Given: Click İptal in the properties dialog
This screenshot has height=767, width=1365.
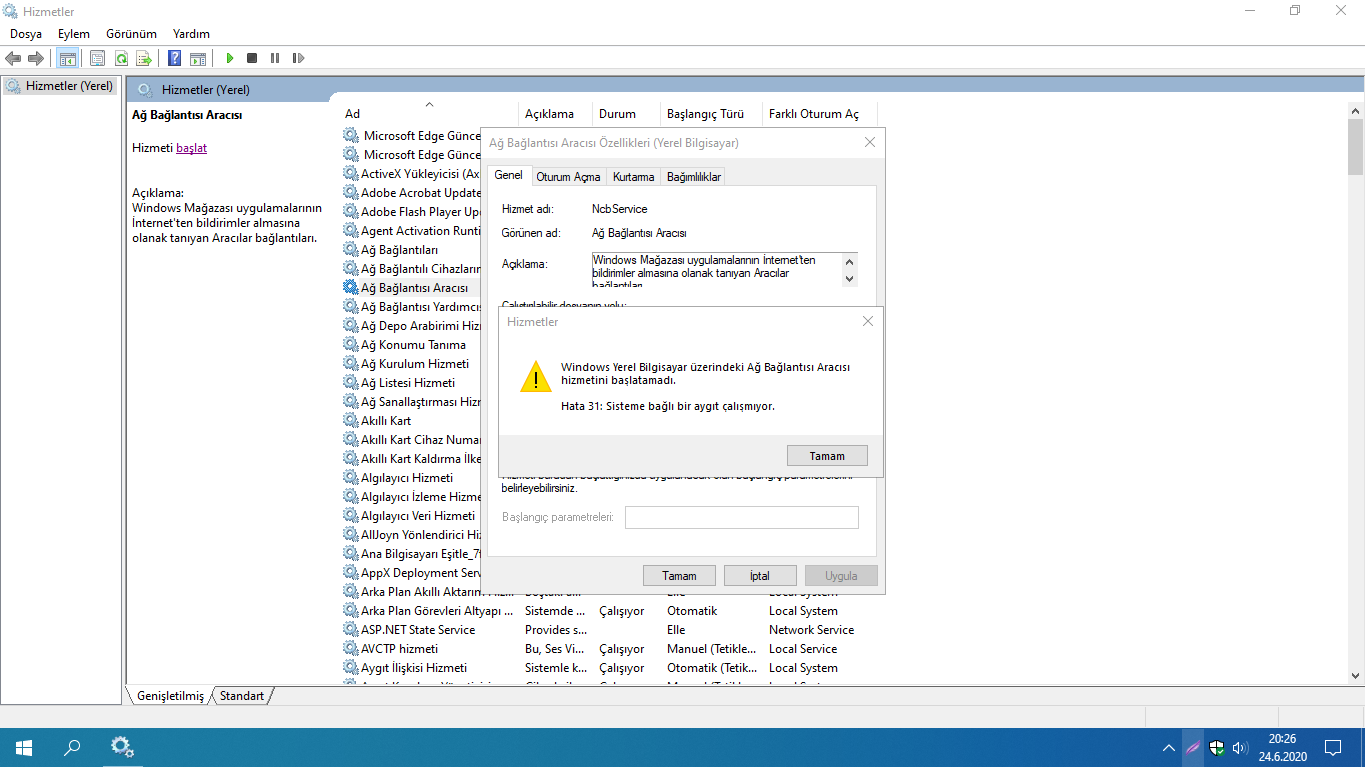Looking at the screenshot, I should (x=760, y=576).
